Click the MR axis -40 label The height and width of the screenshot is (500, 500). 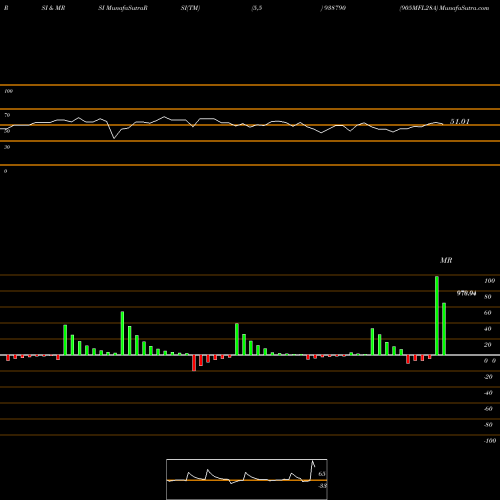point(488,393)
